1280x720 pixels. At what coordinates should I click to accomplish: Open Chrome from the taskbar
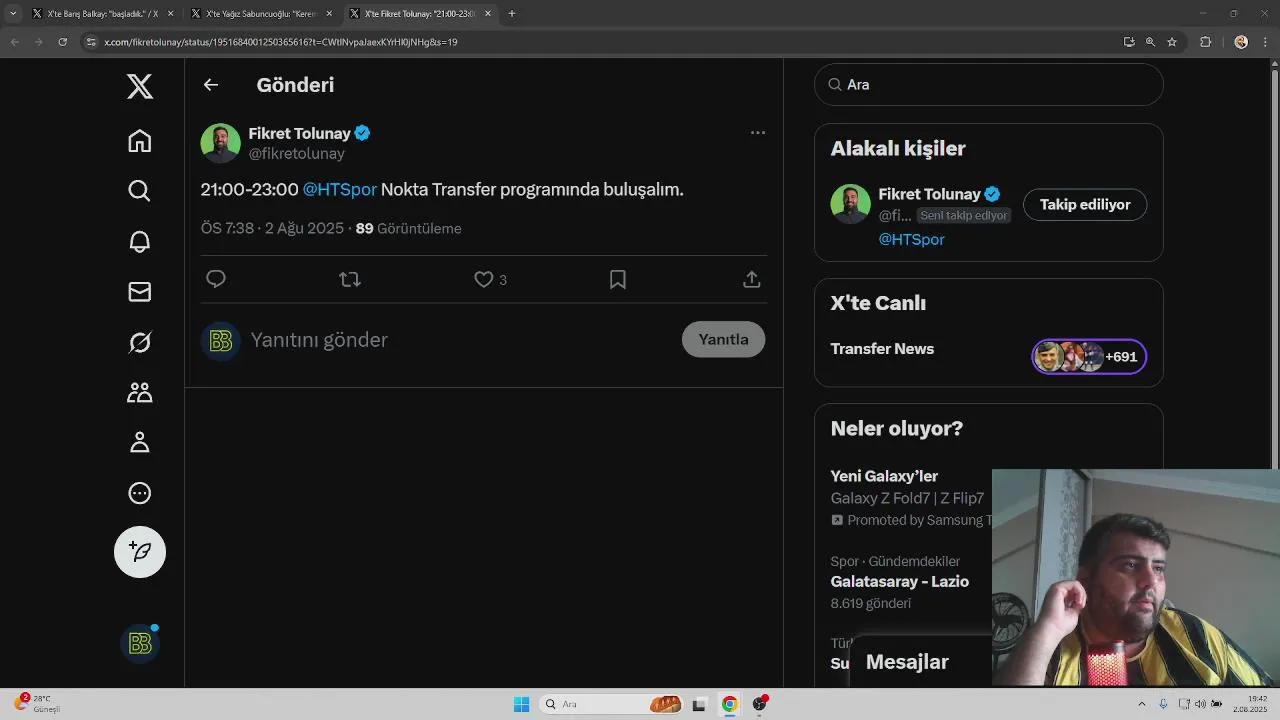pyautogui.click(x=730, y=704)
